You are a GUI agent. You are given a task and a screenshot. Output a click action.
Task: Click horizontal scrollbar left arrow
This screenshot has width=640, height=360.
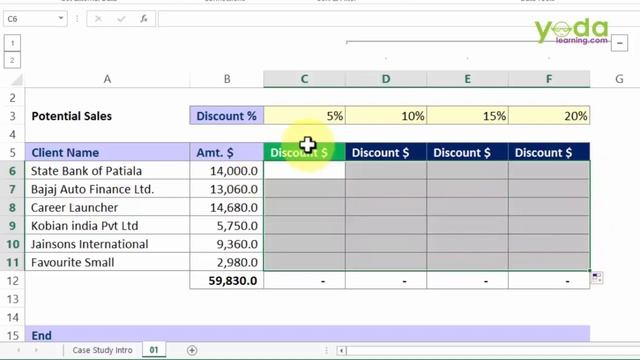[x=341, y=350]
